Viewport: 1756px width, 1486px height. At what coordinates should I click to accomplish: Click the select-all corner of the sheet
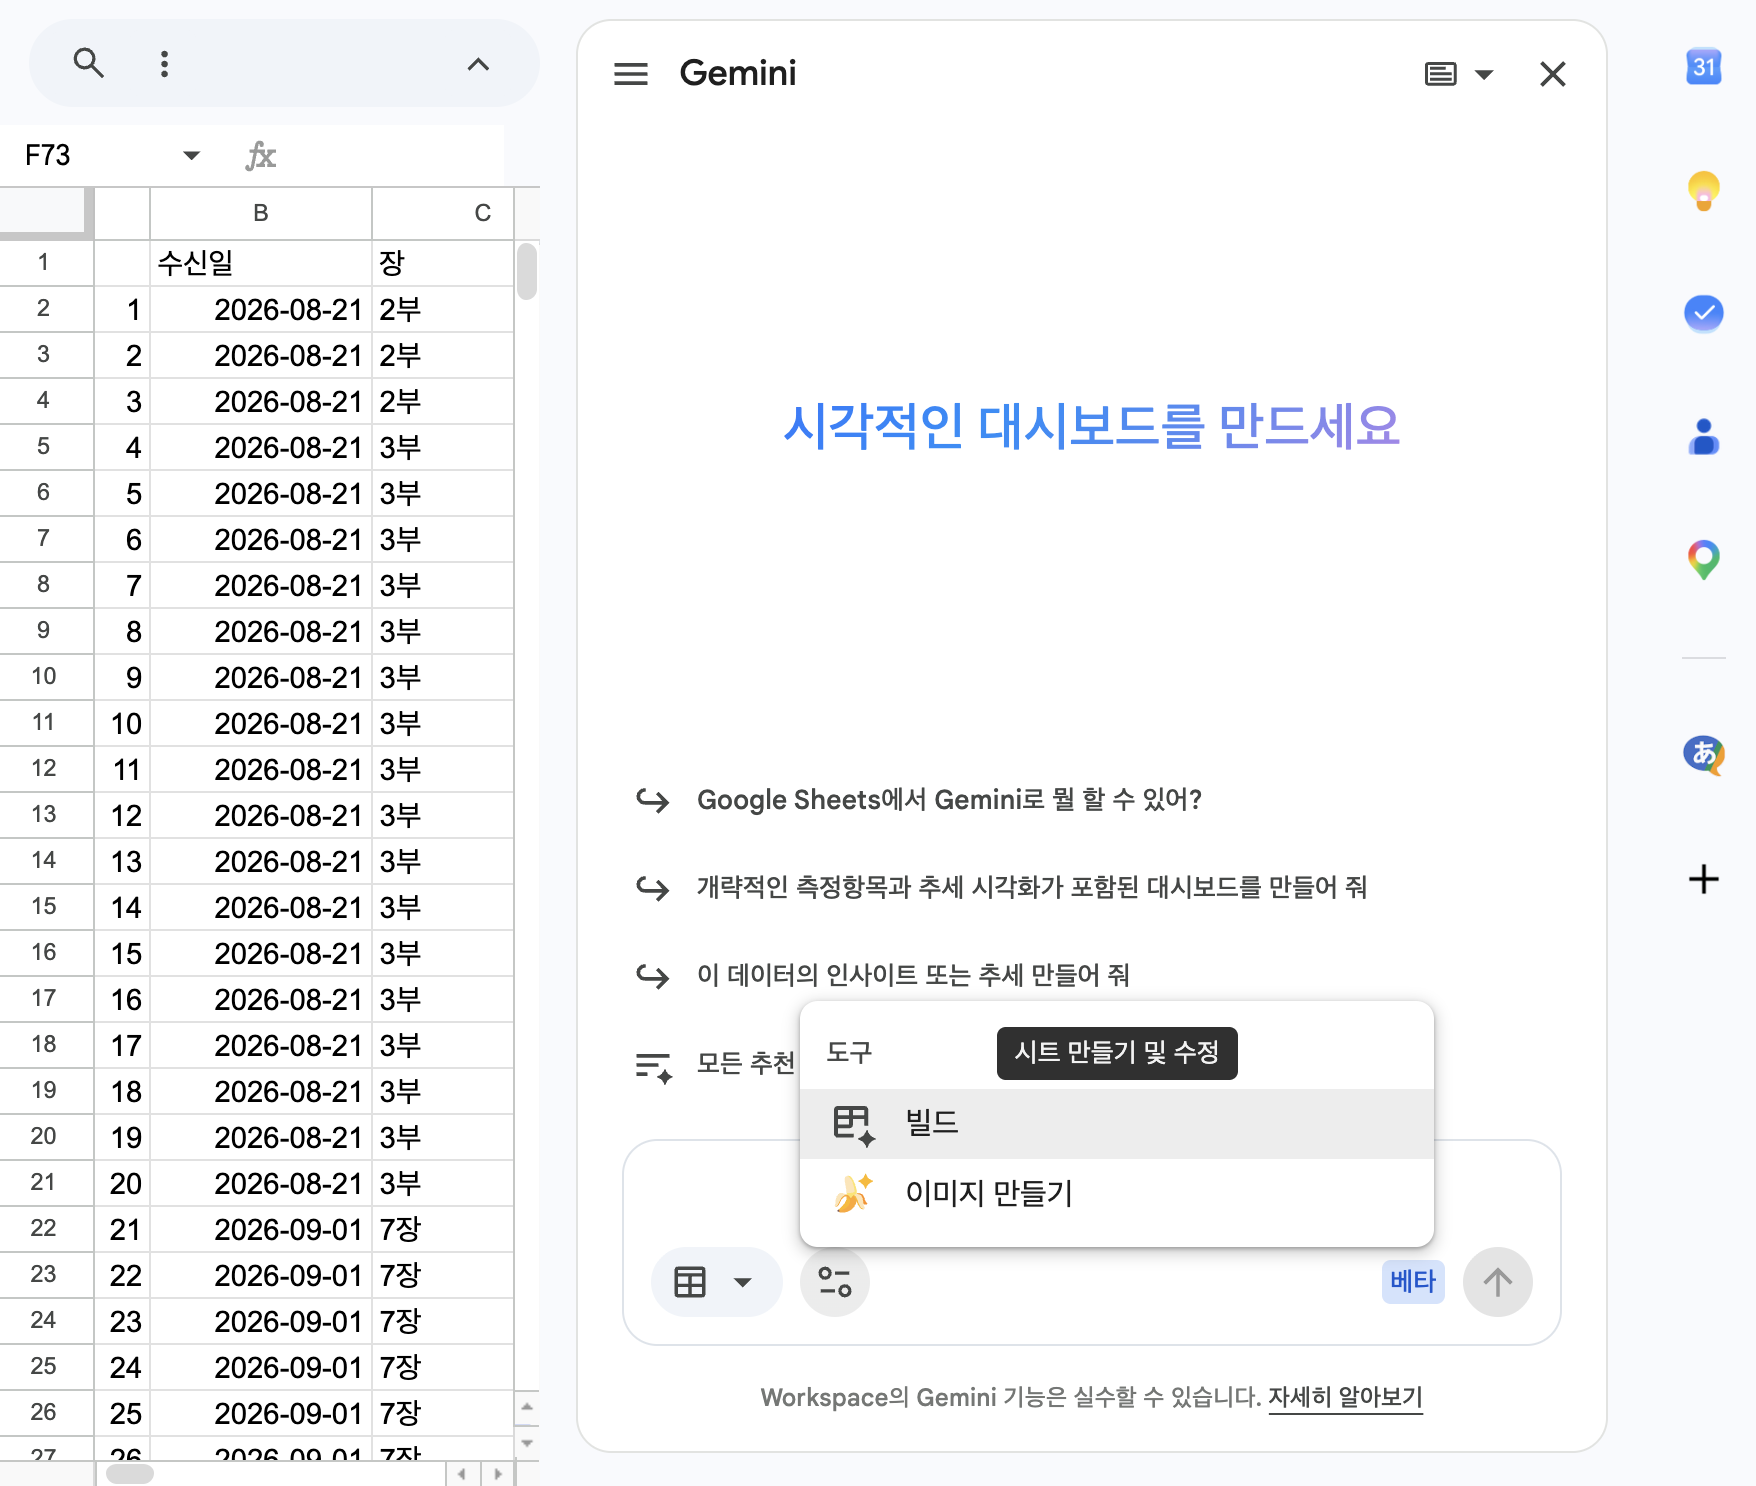(x=44, y=212)
